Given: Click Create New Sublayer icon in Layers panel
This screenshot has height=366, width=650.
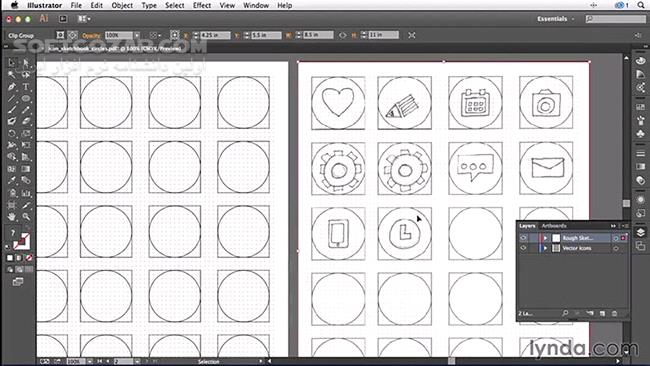Looking at the screenshot, I should (590, 313).
